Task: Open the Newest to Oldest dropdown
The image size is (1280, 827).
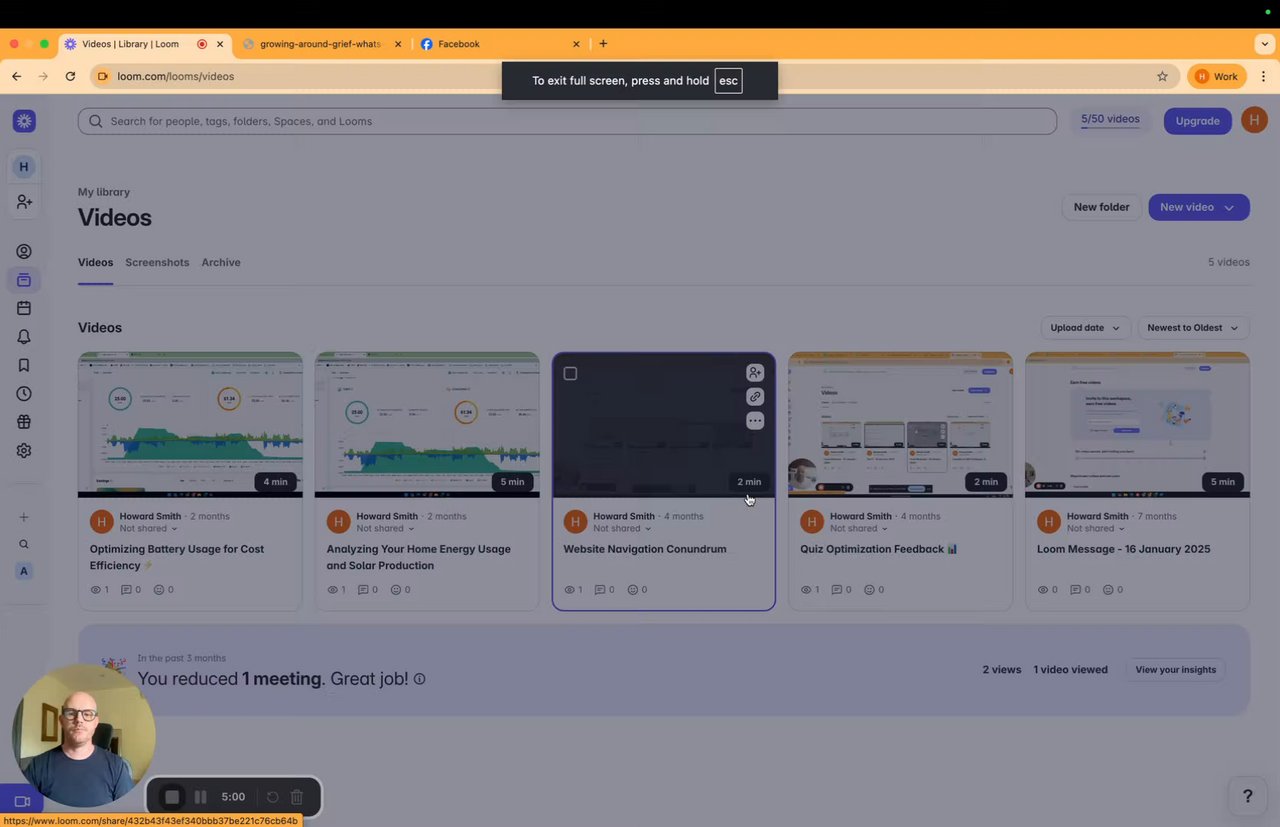Action: pos(1193,328)
